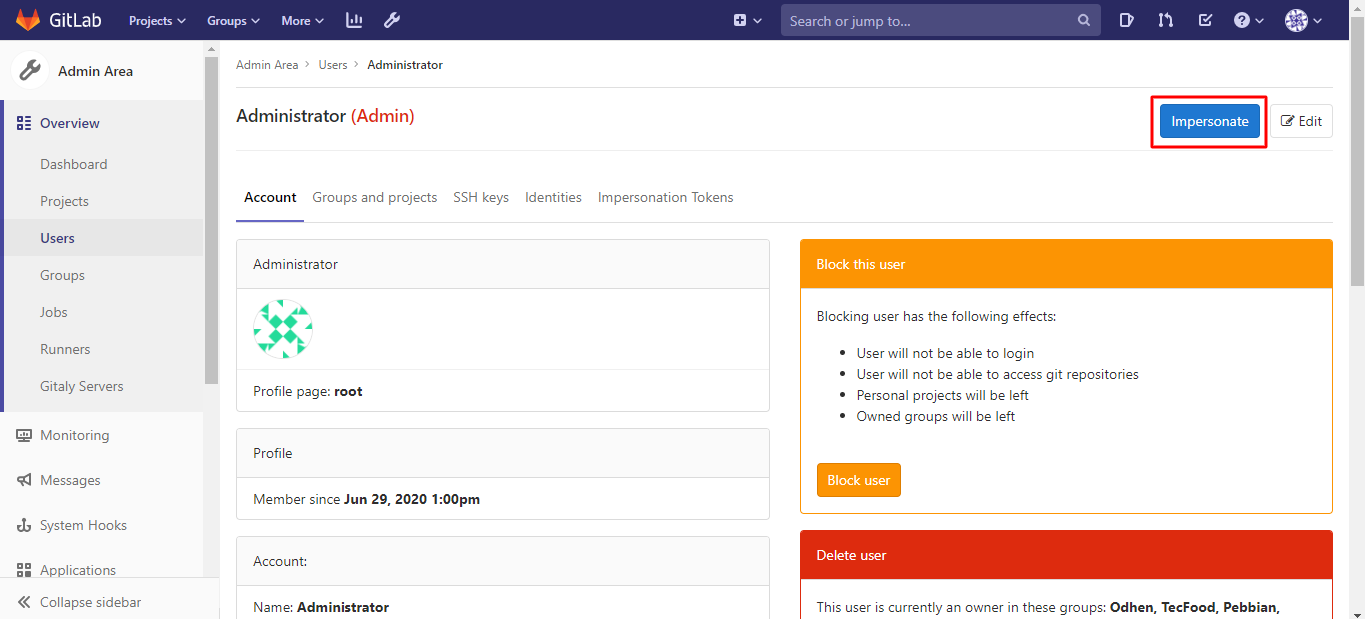Open the new item plus dropdown
Image resolution: width=1365 pixels, height=619 pixels.
(748, 20)
